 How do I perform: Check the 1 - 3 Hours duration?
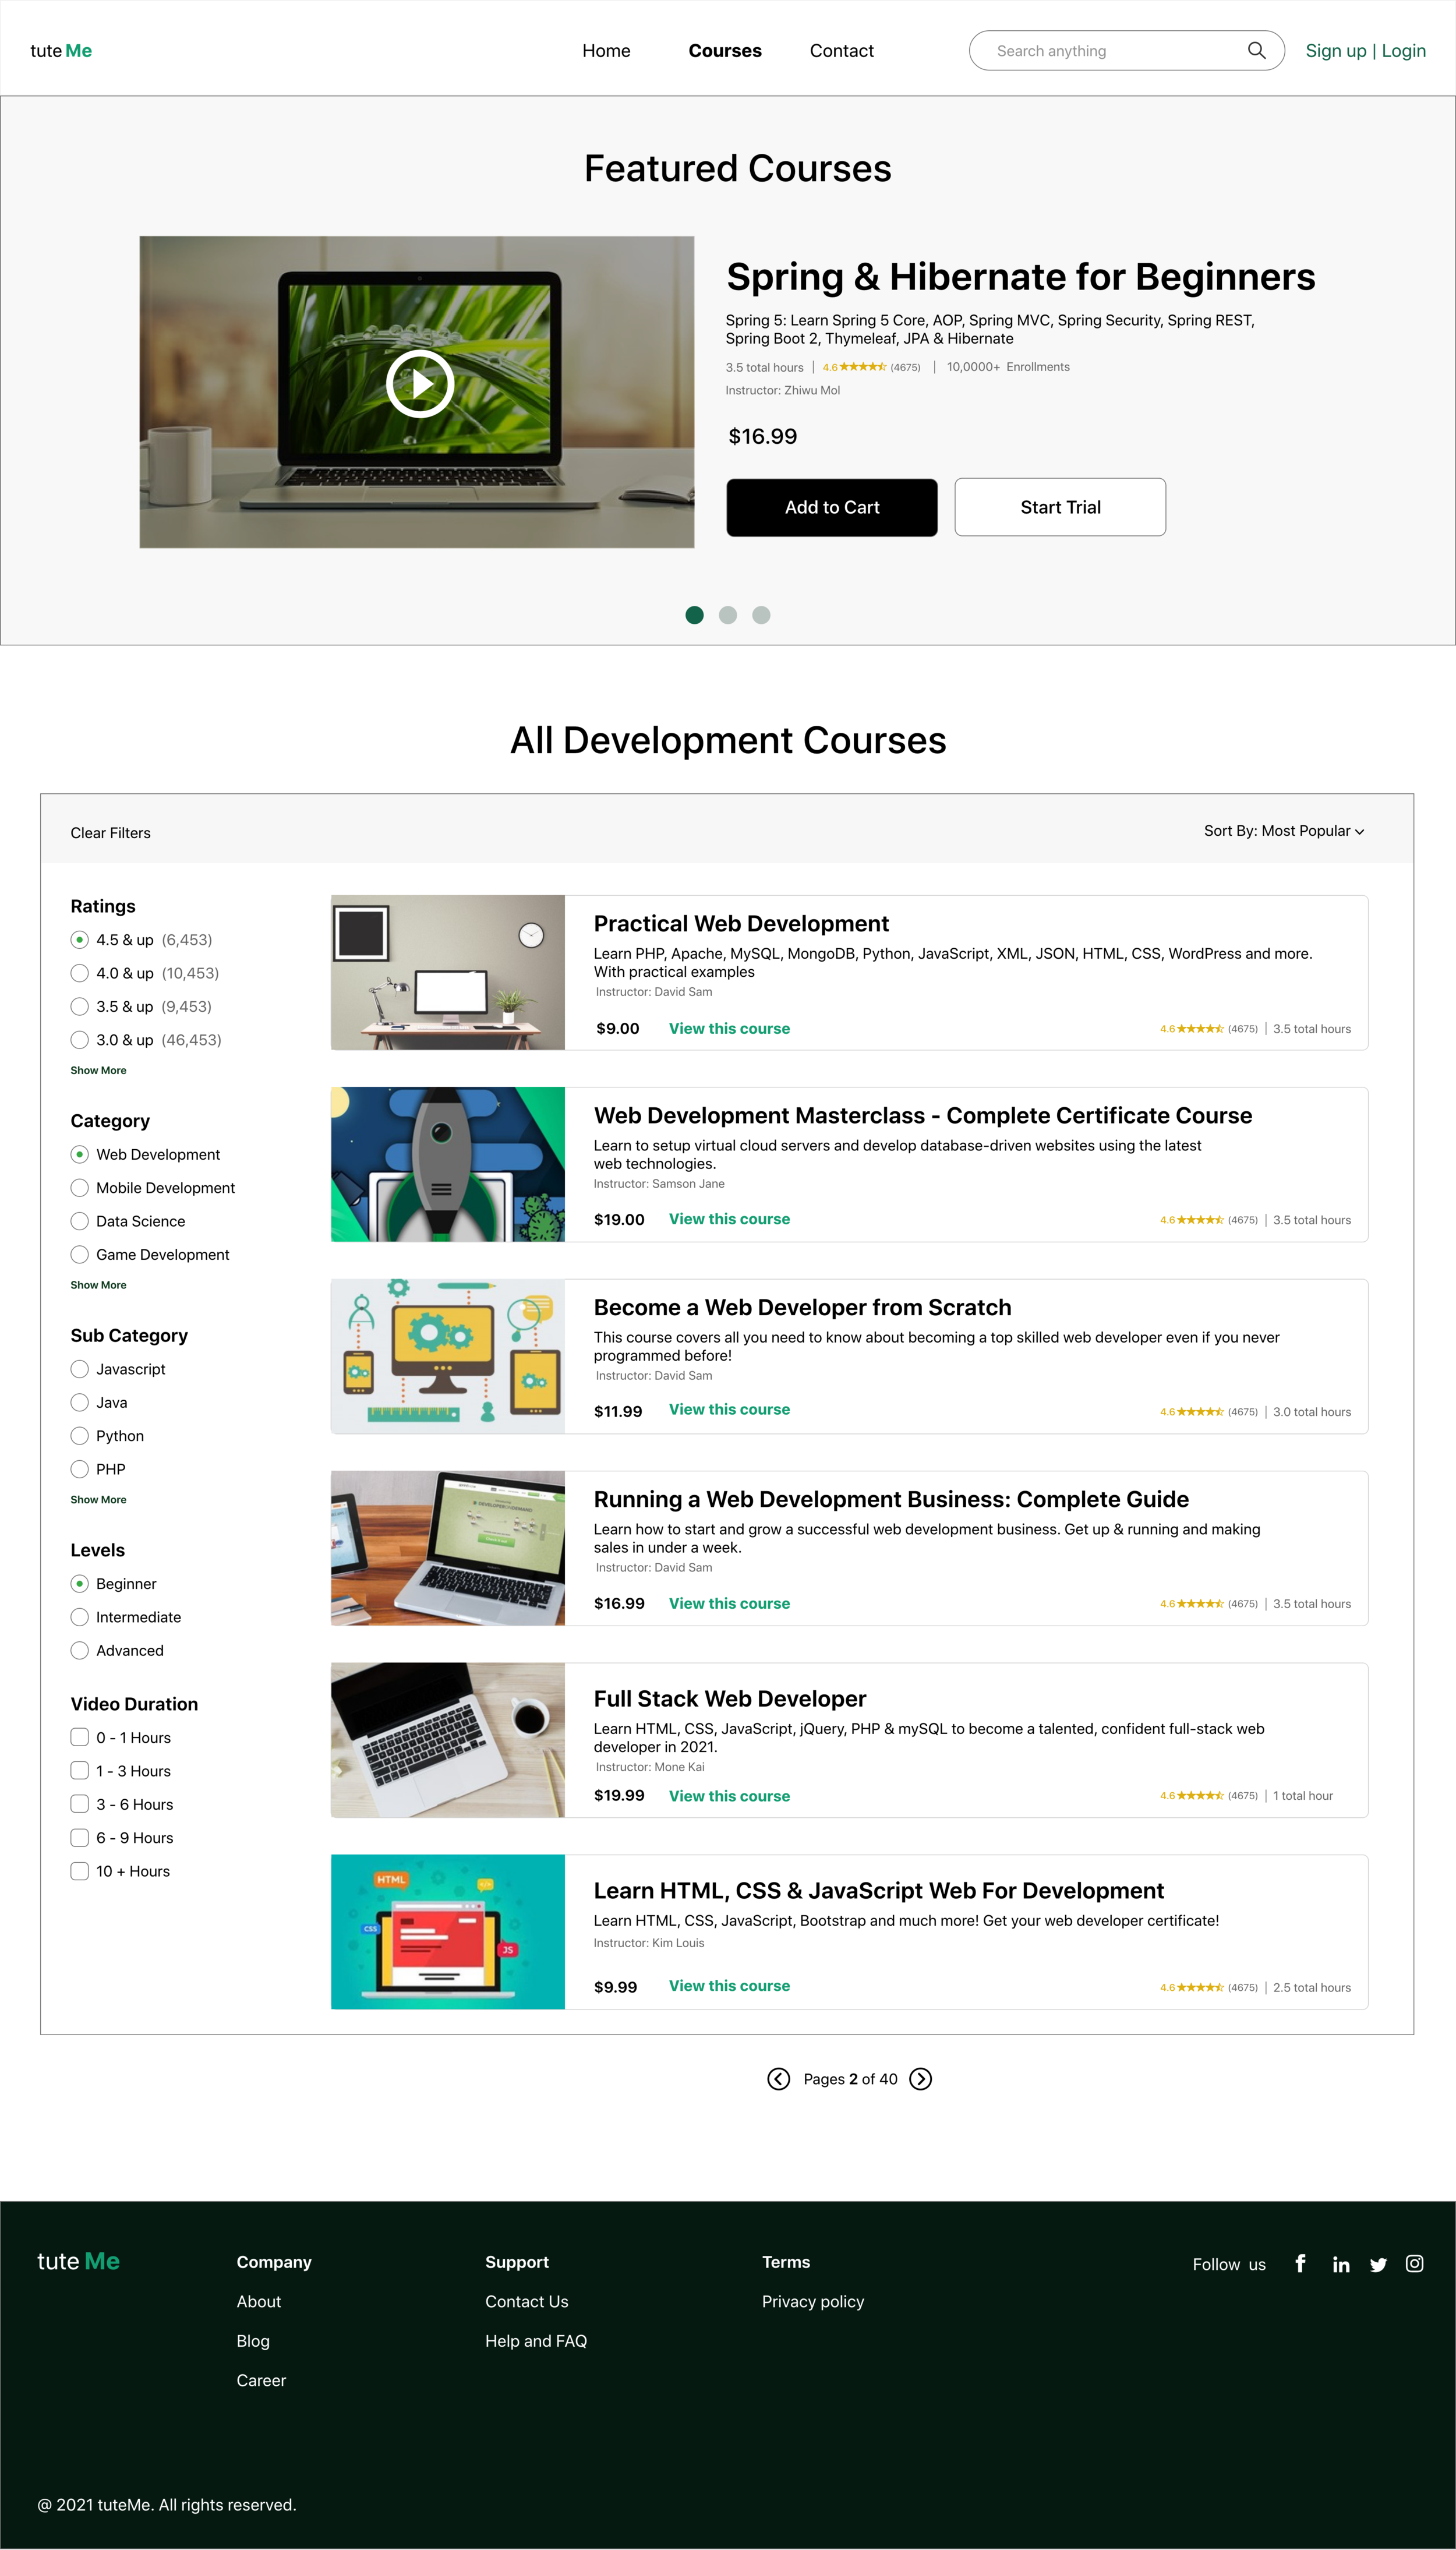click(80, 1770)
